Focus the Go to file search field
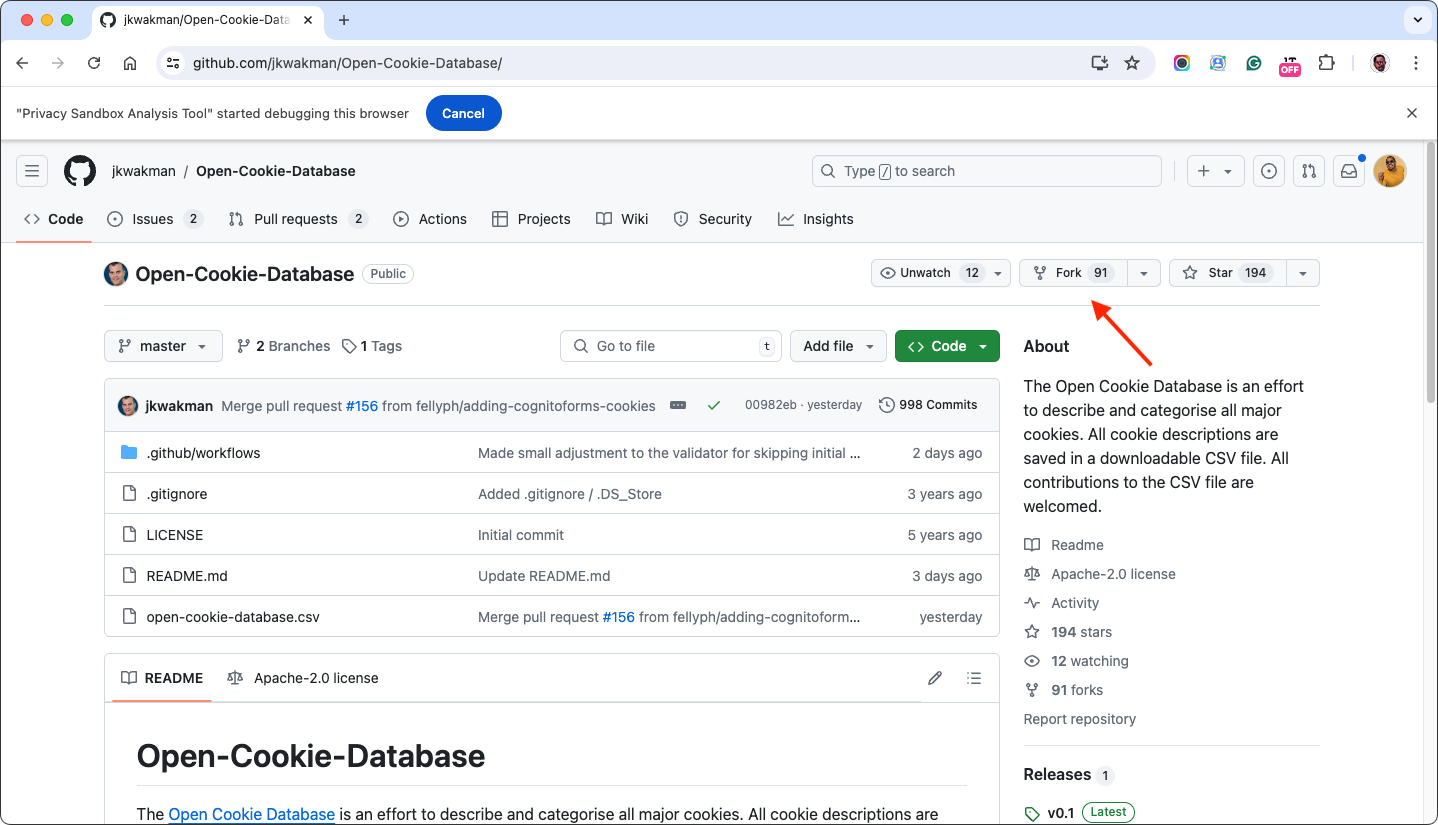1438x825 pixels. [x=671, y=346]
